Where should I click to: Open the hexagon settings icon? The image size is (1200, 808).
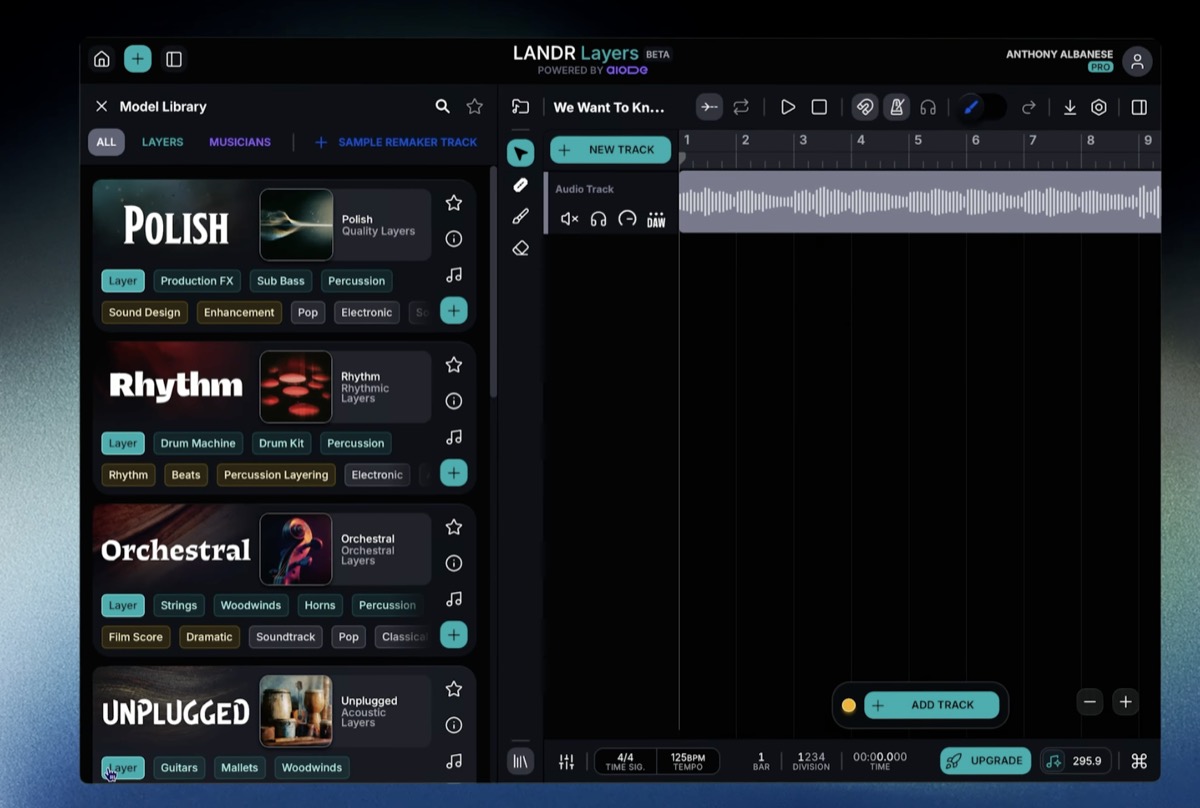click(1099, 107)
